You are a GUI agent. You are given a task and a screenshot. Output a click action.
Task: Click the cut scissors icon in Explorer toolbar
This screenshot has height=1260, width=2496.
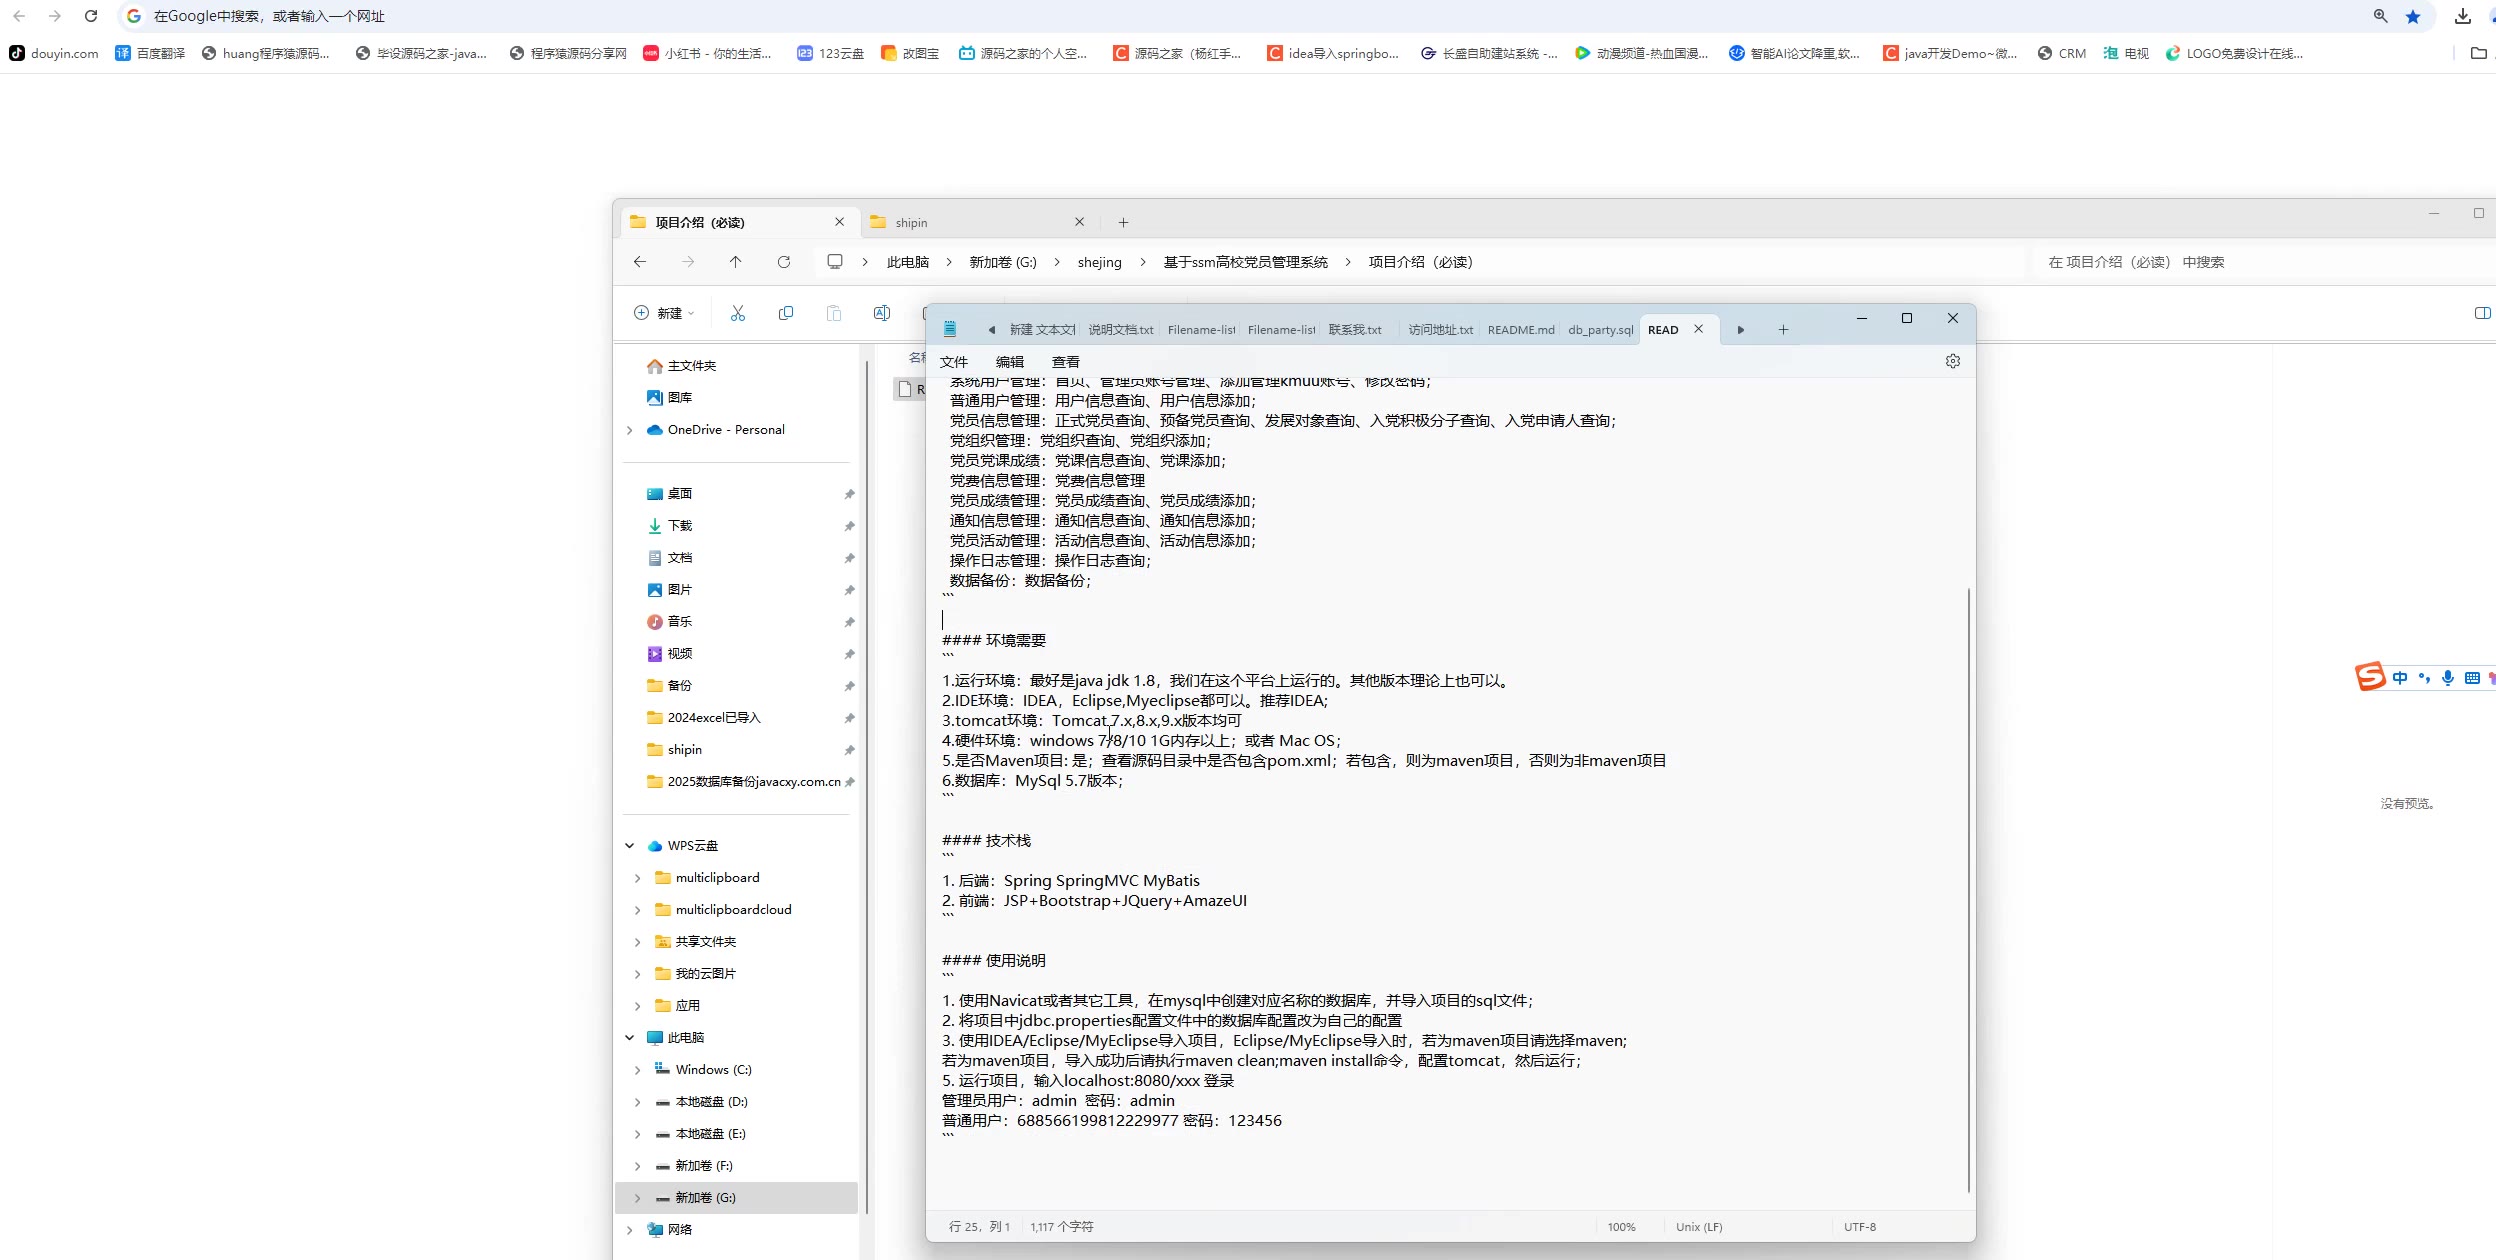pos(738,313)
